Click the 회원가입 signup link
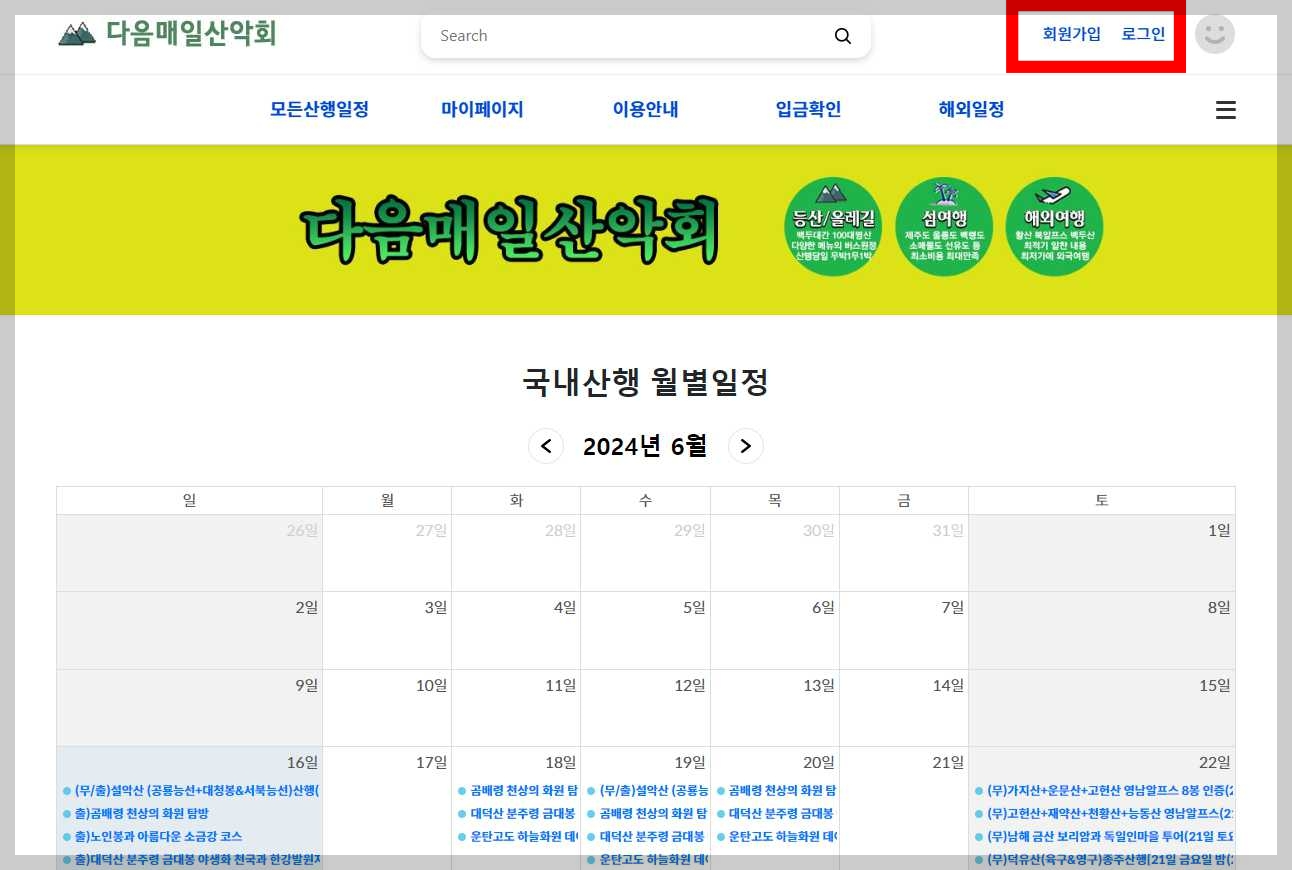The image size is (1292, 870). pyautogui.click(x=1071, y=33)
